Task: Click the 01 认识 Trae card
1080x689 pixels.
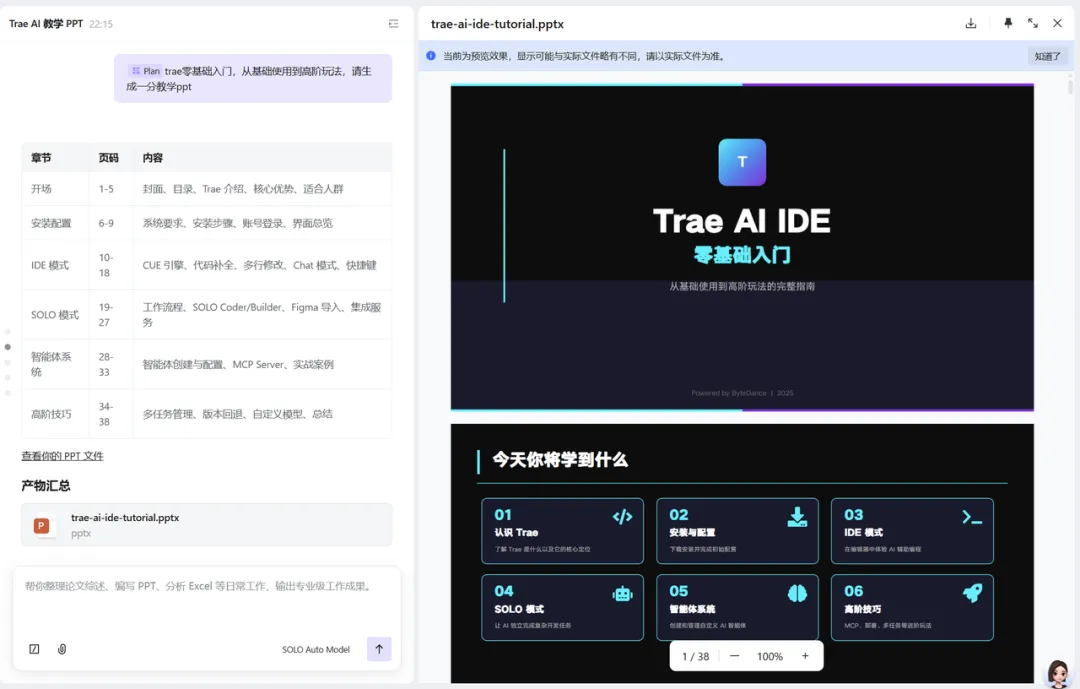Action: pos(562,531)
